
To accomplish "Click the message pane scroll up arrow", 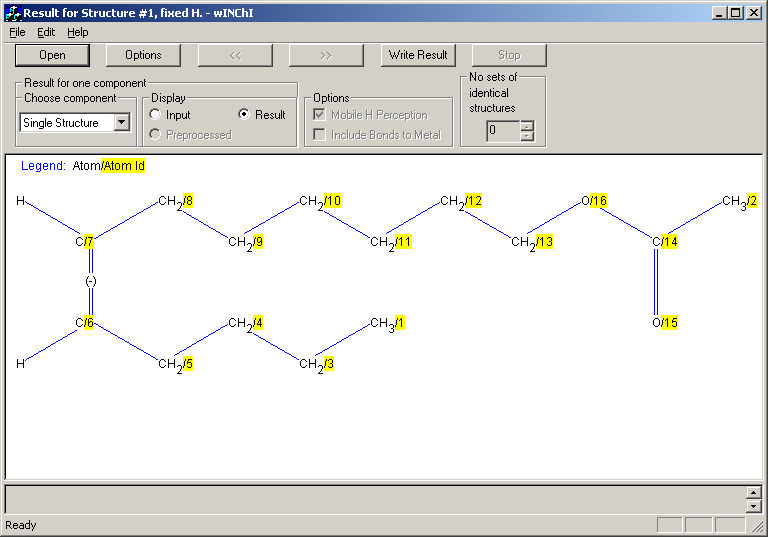I will tap(754, 492).
